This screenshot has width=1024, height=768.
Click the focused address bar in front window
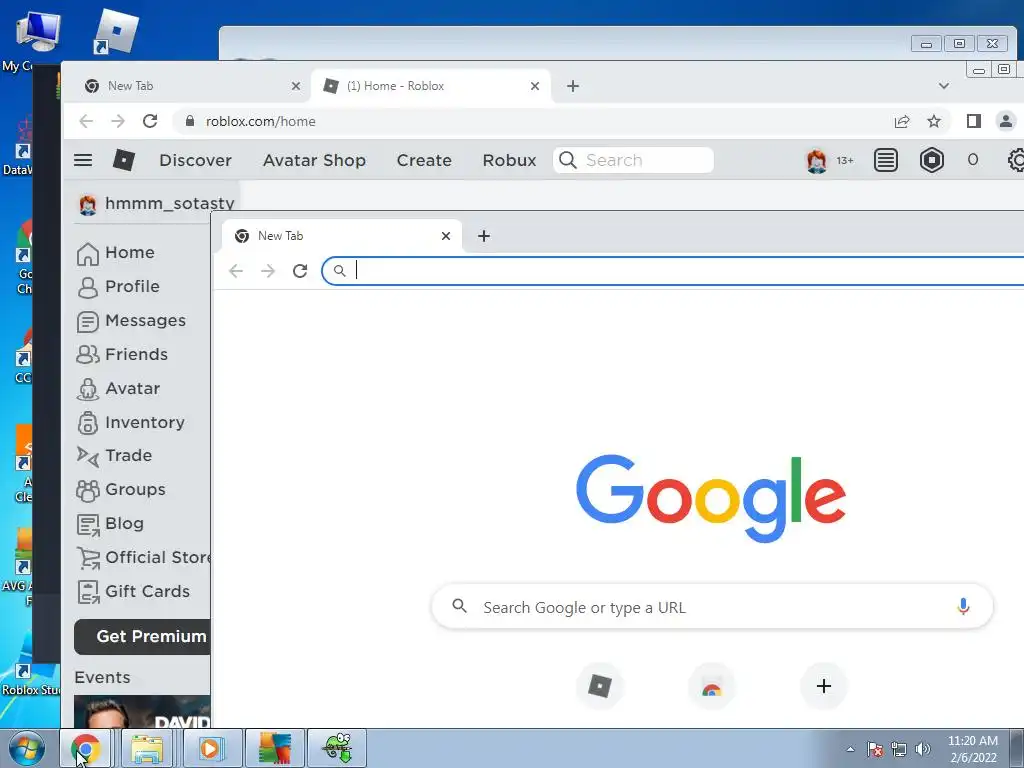tap(673, 271)
